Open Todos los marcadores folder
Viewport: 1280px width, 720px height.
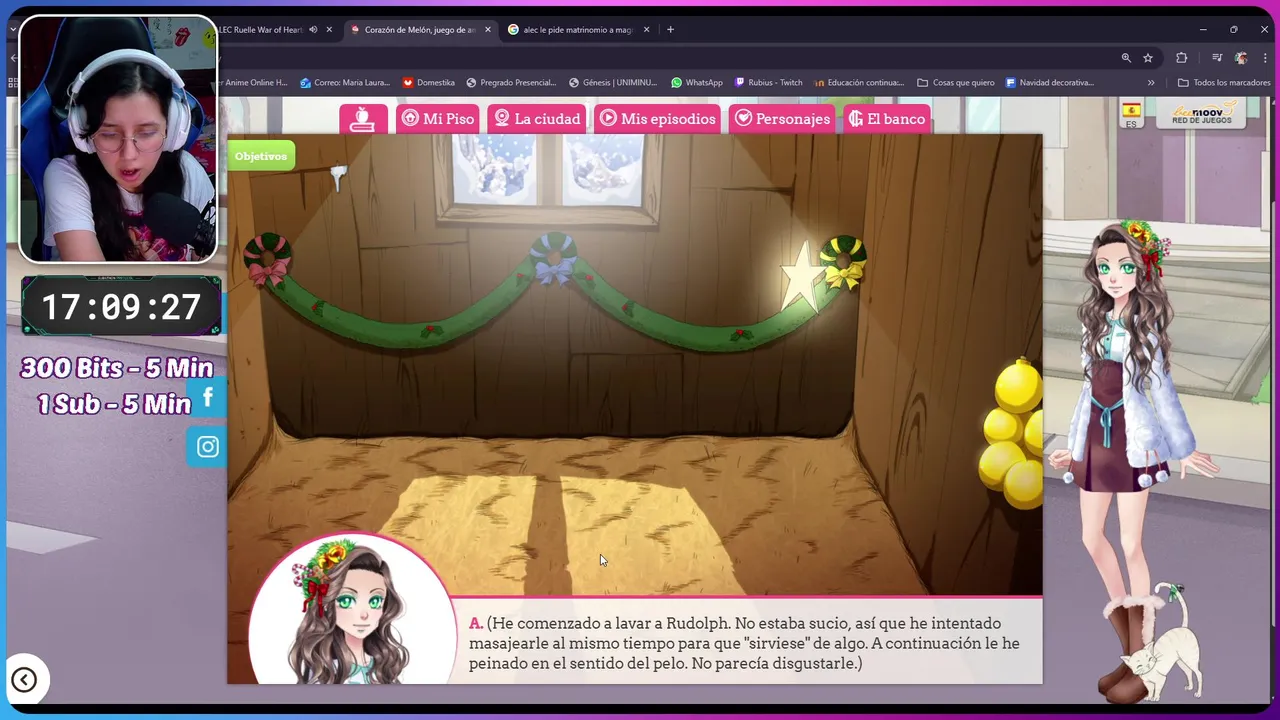click(1224, 83)
